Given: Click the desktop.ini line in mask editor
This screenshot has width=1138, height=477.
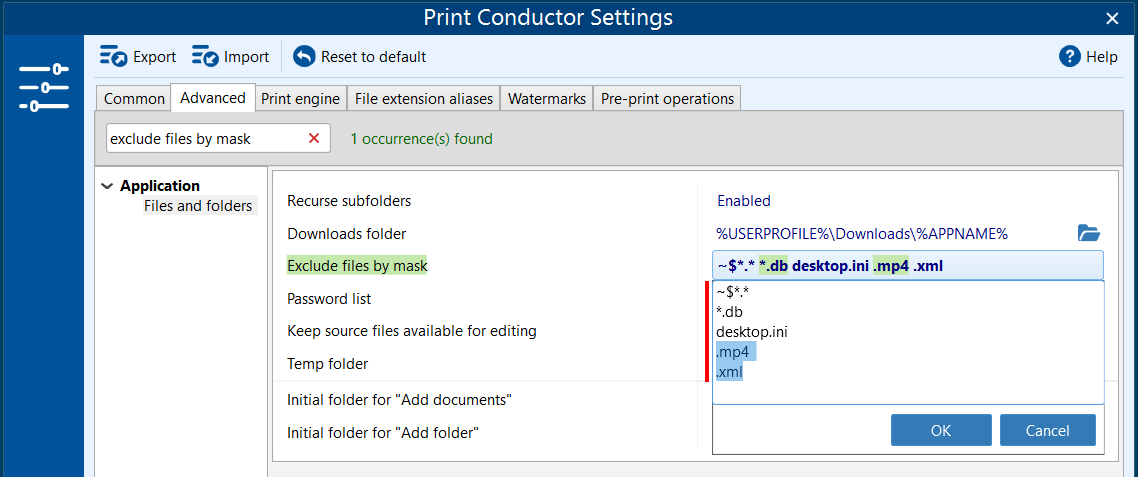Looking at the screenshot, I should click(751, 331).
